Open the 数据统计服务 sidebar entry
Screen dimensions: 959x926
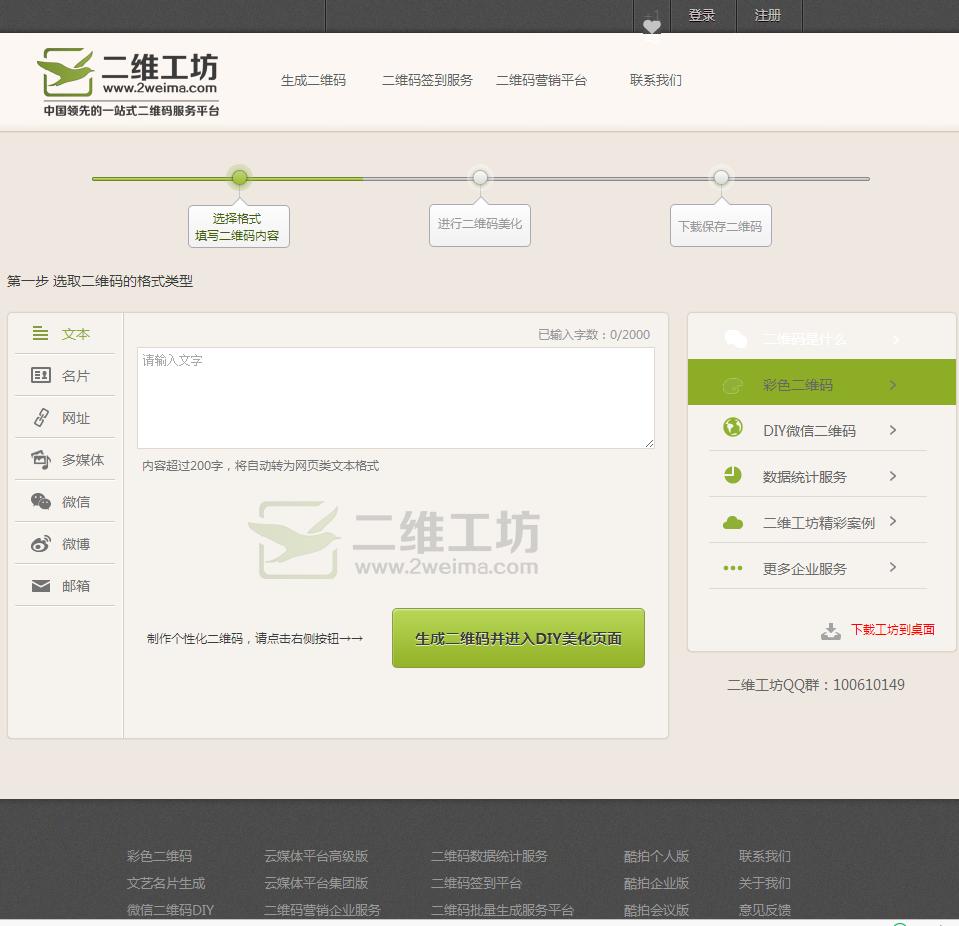click(818, 476)
